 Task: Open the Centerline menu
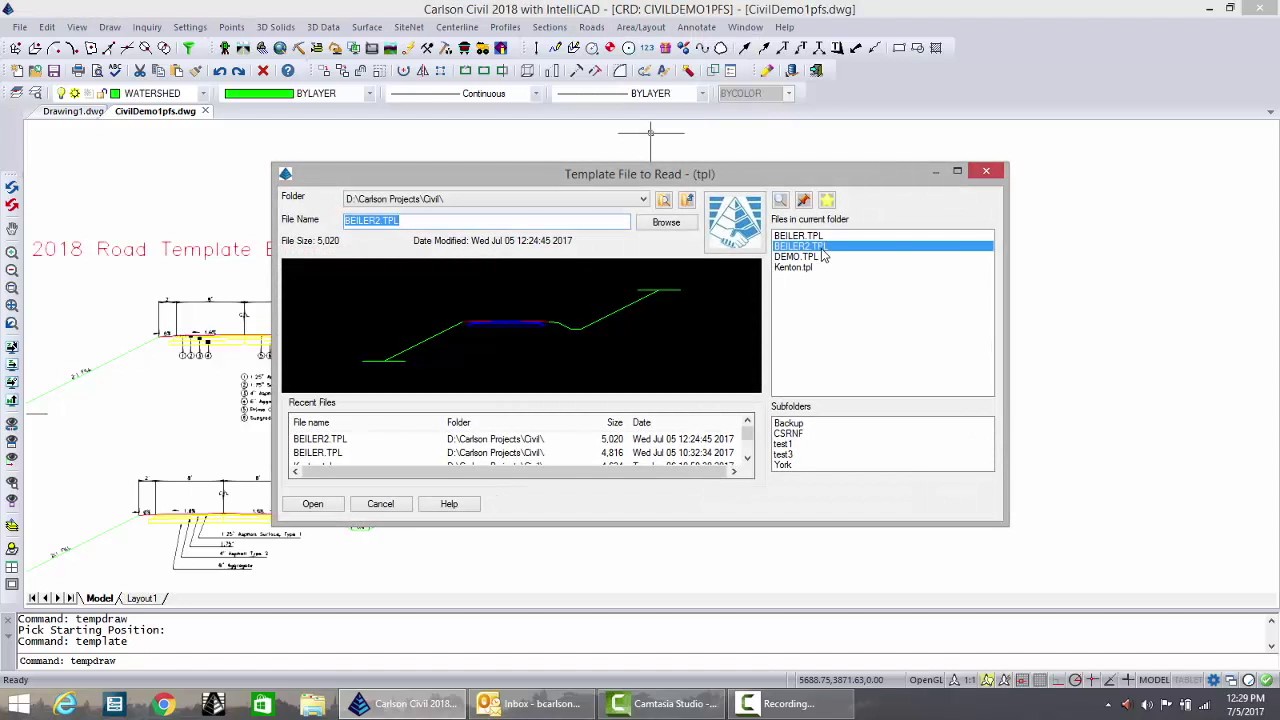click(x=457, y=27)
